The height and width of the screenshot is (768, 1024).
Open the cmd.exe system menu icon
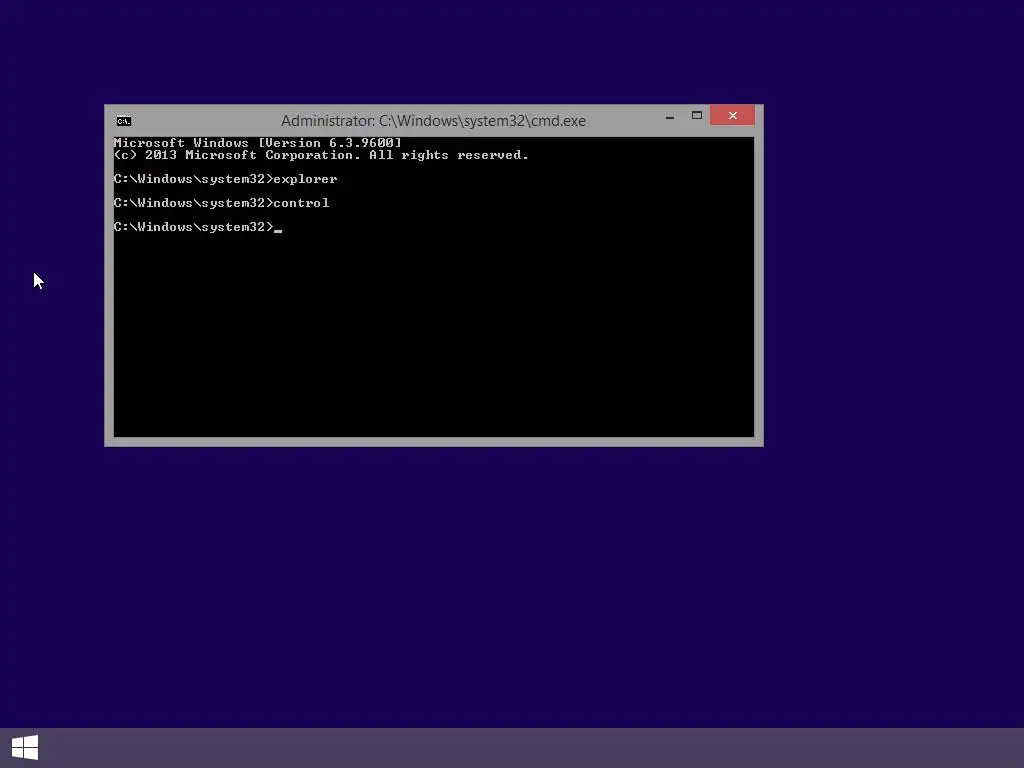(123, 121)
